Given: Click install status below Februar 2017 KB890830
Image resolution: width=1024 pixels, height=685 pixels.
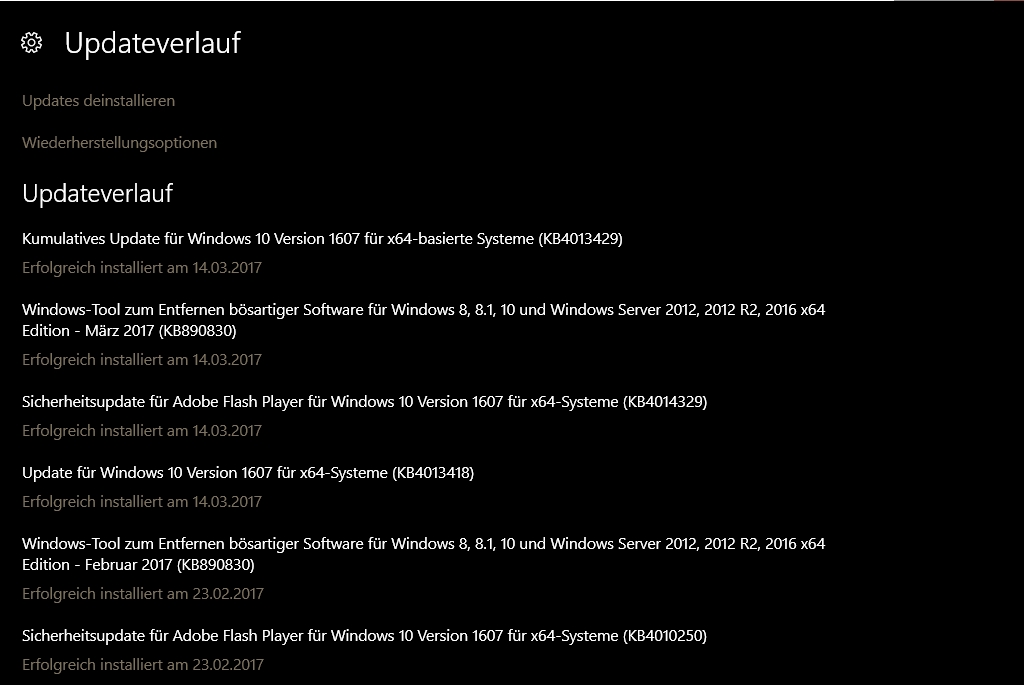Looking at the screenshot, I should pos(142,594).
